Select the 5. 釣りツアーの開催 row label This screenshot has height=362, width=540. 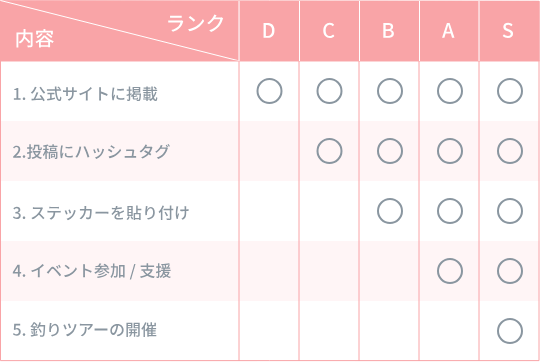pyautogui.click(x=85, y=330)
